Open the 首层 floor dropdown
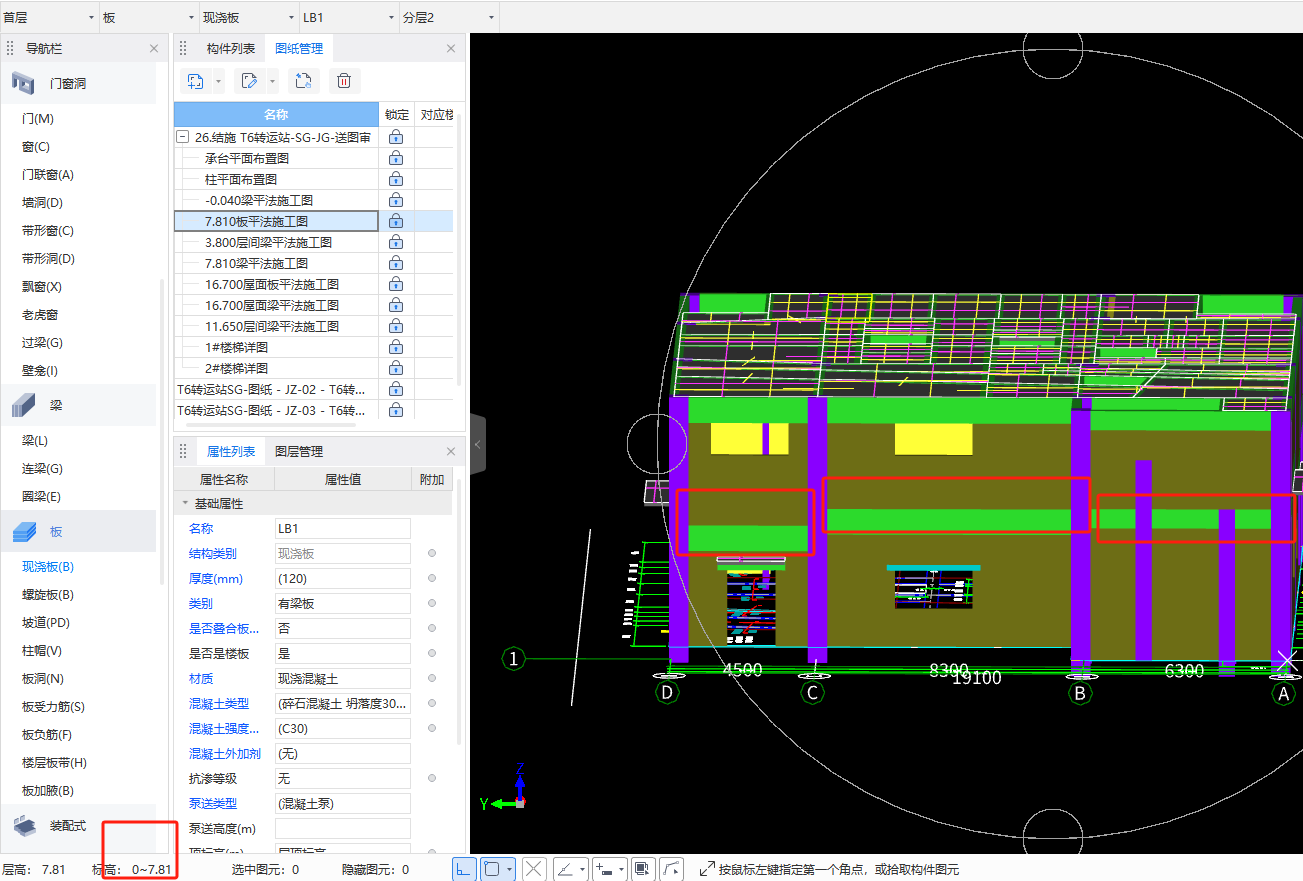 coord(49,18)
